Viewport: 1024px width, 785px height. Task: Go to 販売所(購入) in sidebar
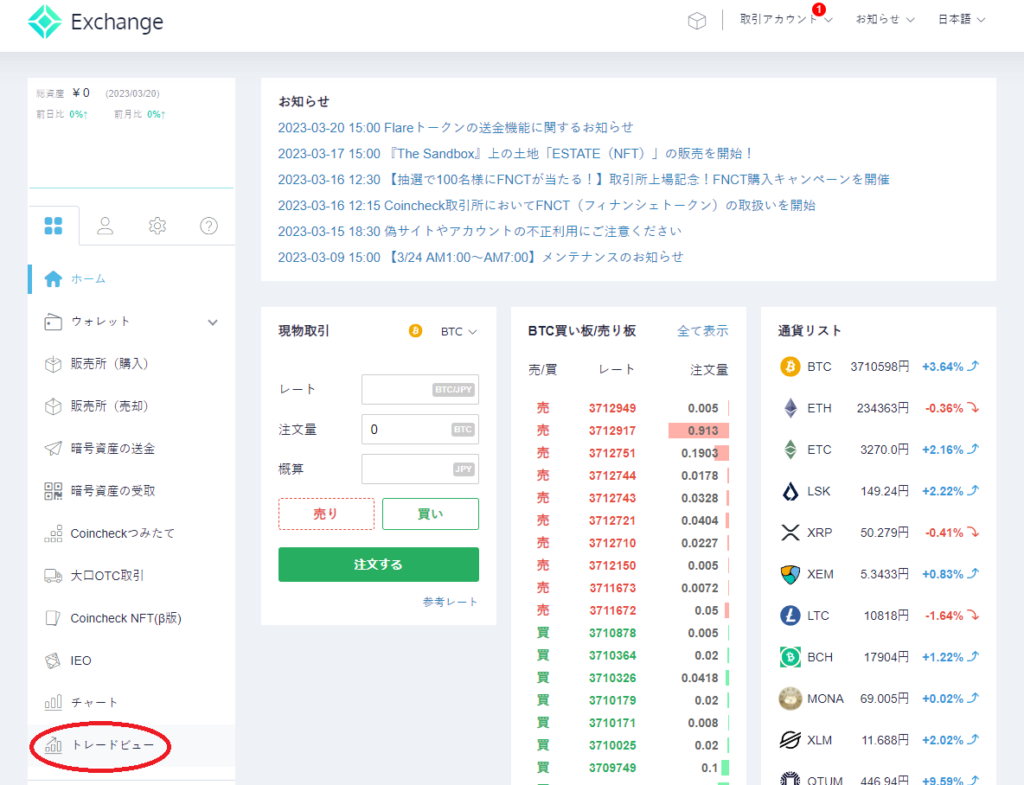point(109,364)
